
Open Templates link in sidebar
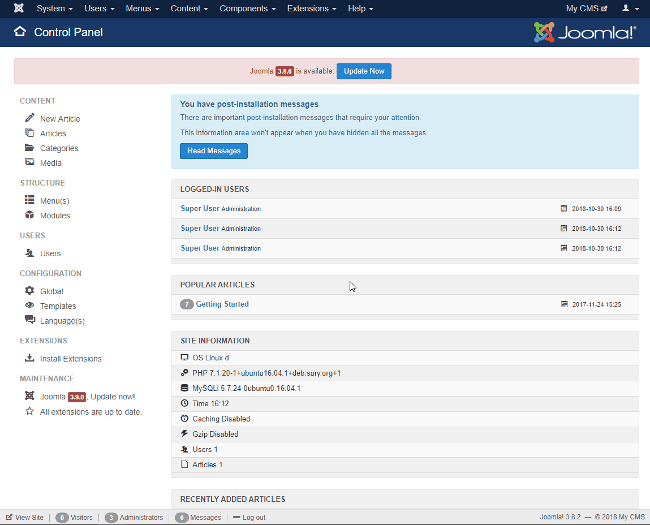(x=58, y=306)
